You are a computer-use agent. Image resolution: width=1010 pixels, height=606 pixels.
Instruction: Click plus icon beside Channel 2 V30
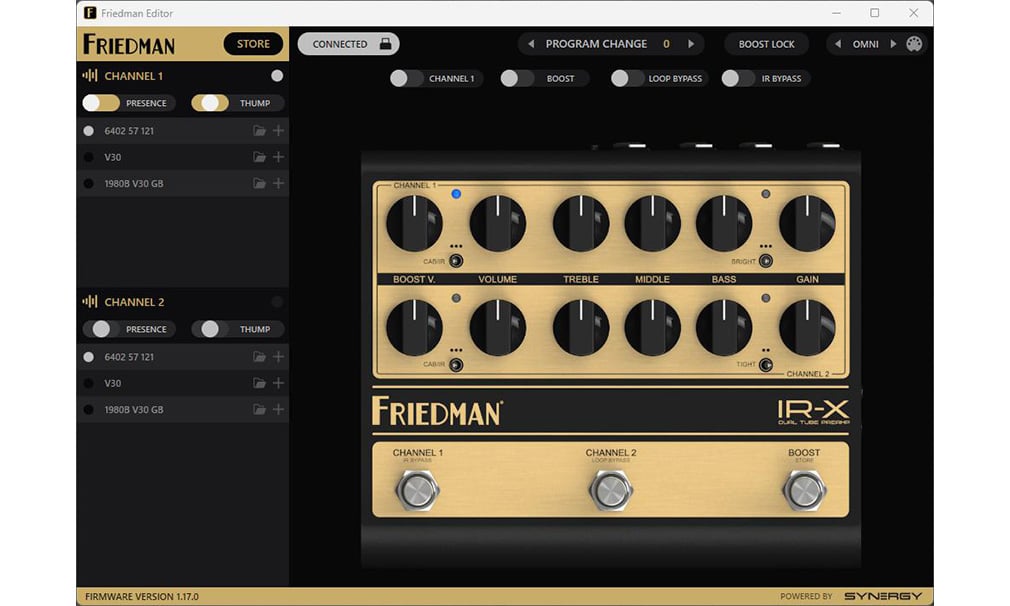coord(278,383)
